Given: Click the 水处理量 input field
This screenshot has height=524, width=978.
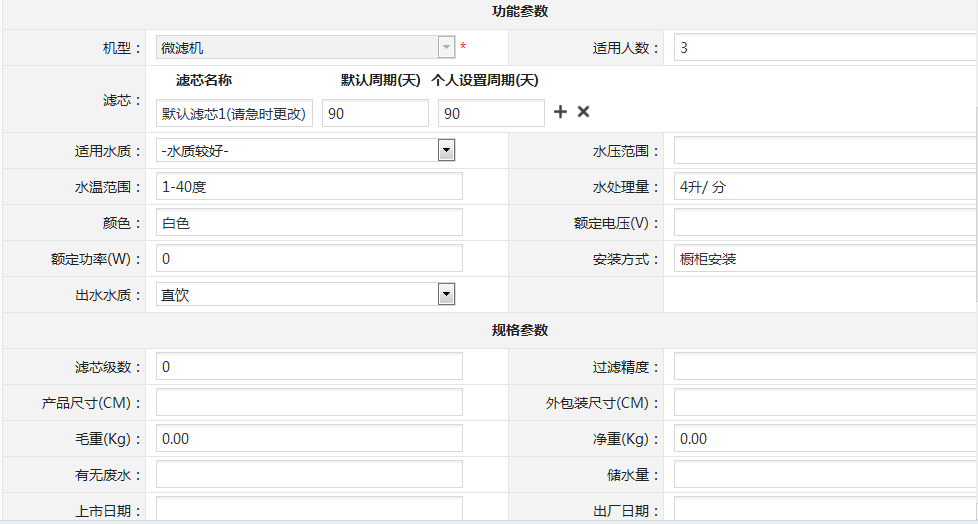Looking at the screenshot, I should coord(824,186).
